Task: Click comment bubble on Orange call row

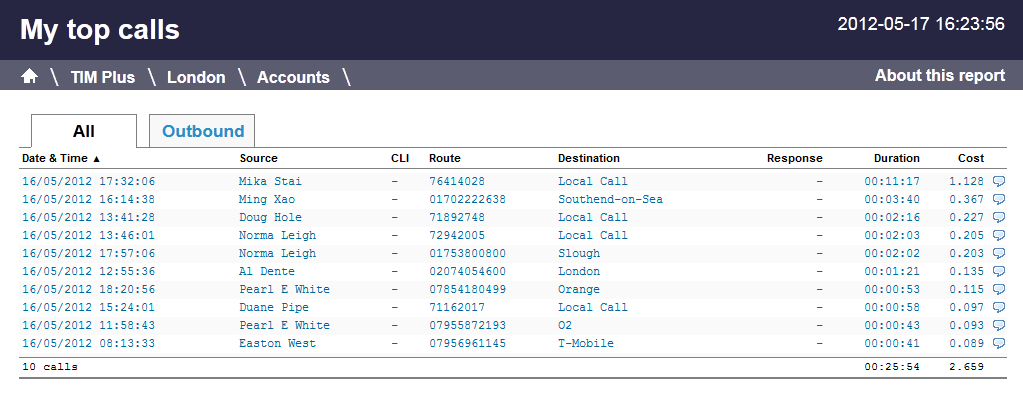Action: 998,289
